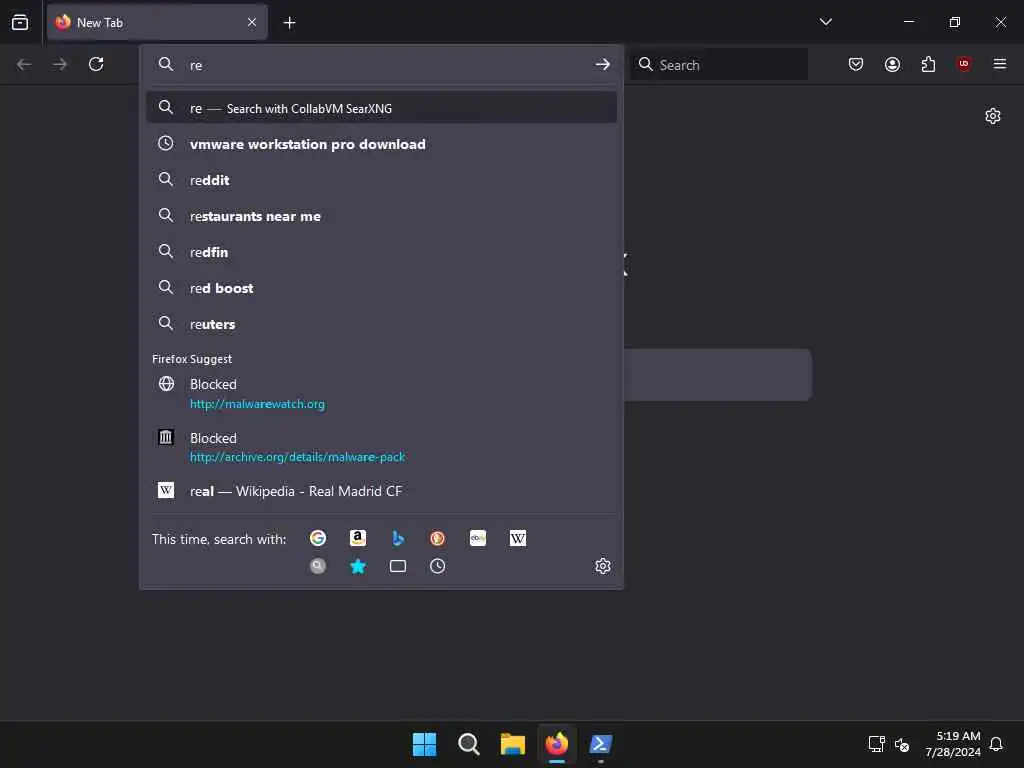Open PowerShell from the taskbar
Screen dimensions: 1024x768
601,744
